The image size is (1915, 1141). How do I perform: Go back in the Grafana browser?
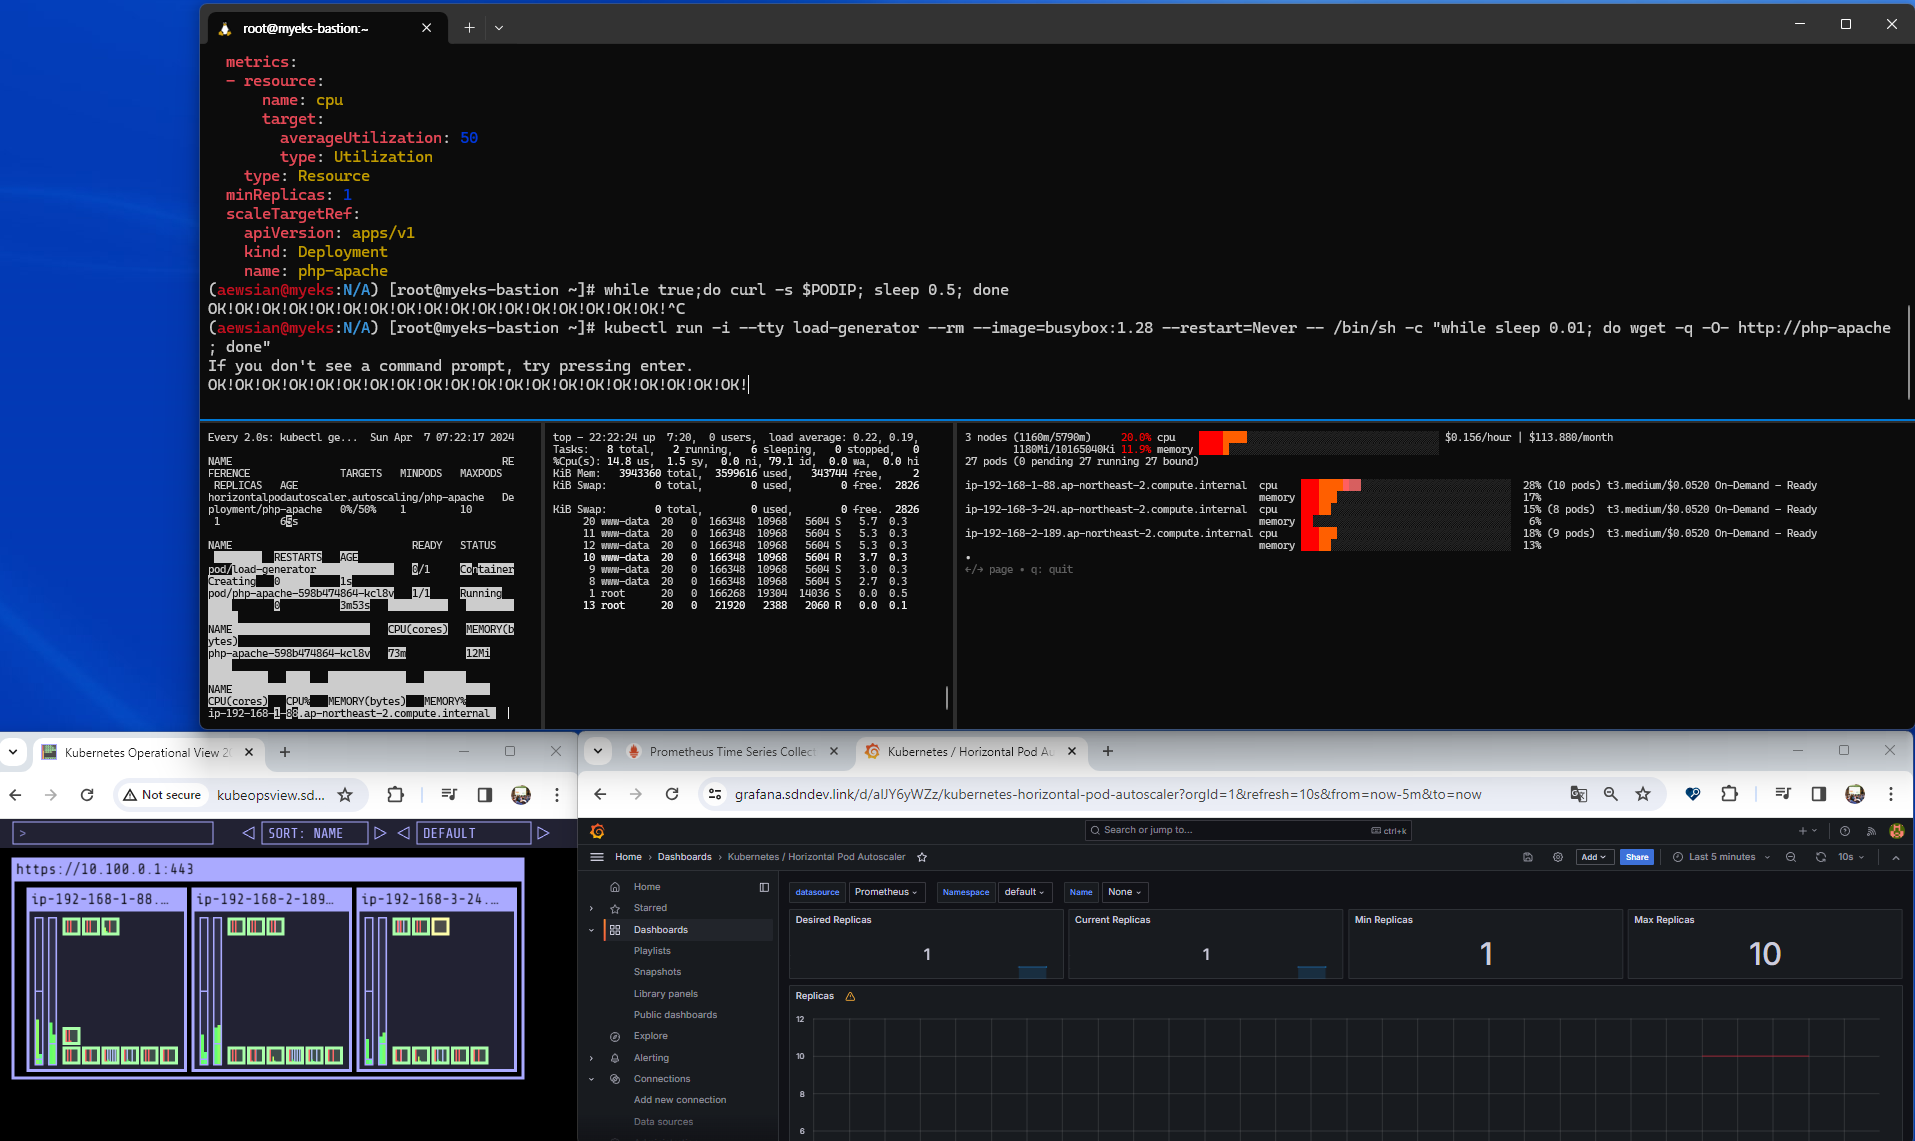600,794
